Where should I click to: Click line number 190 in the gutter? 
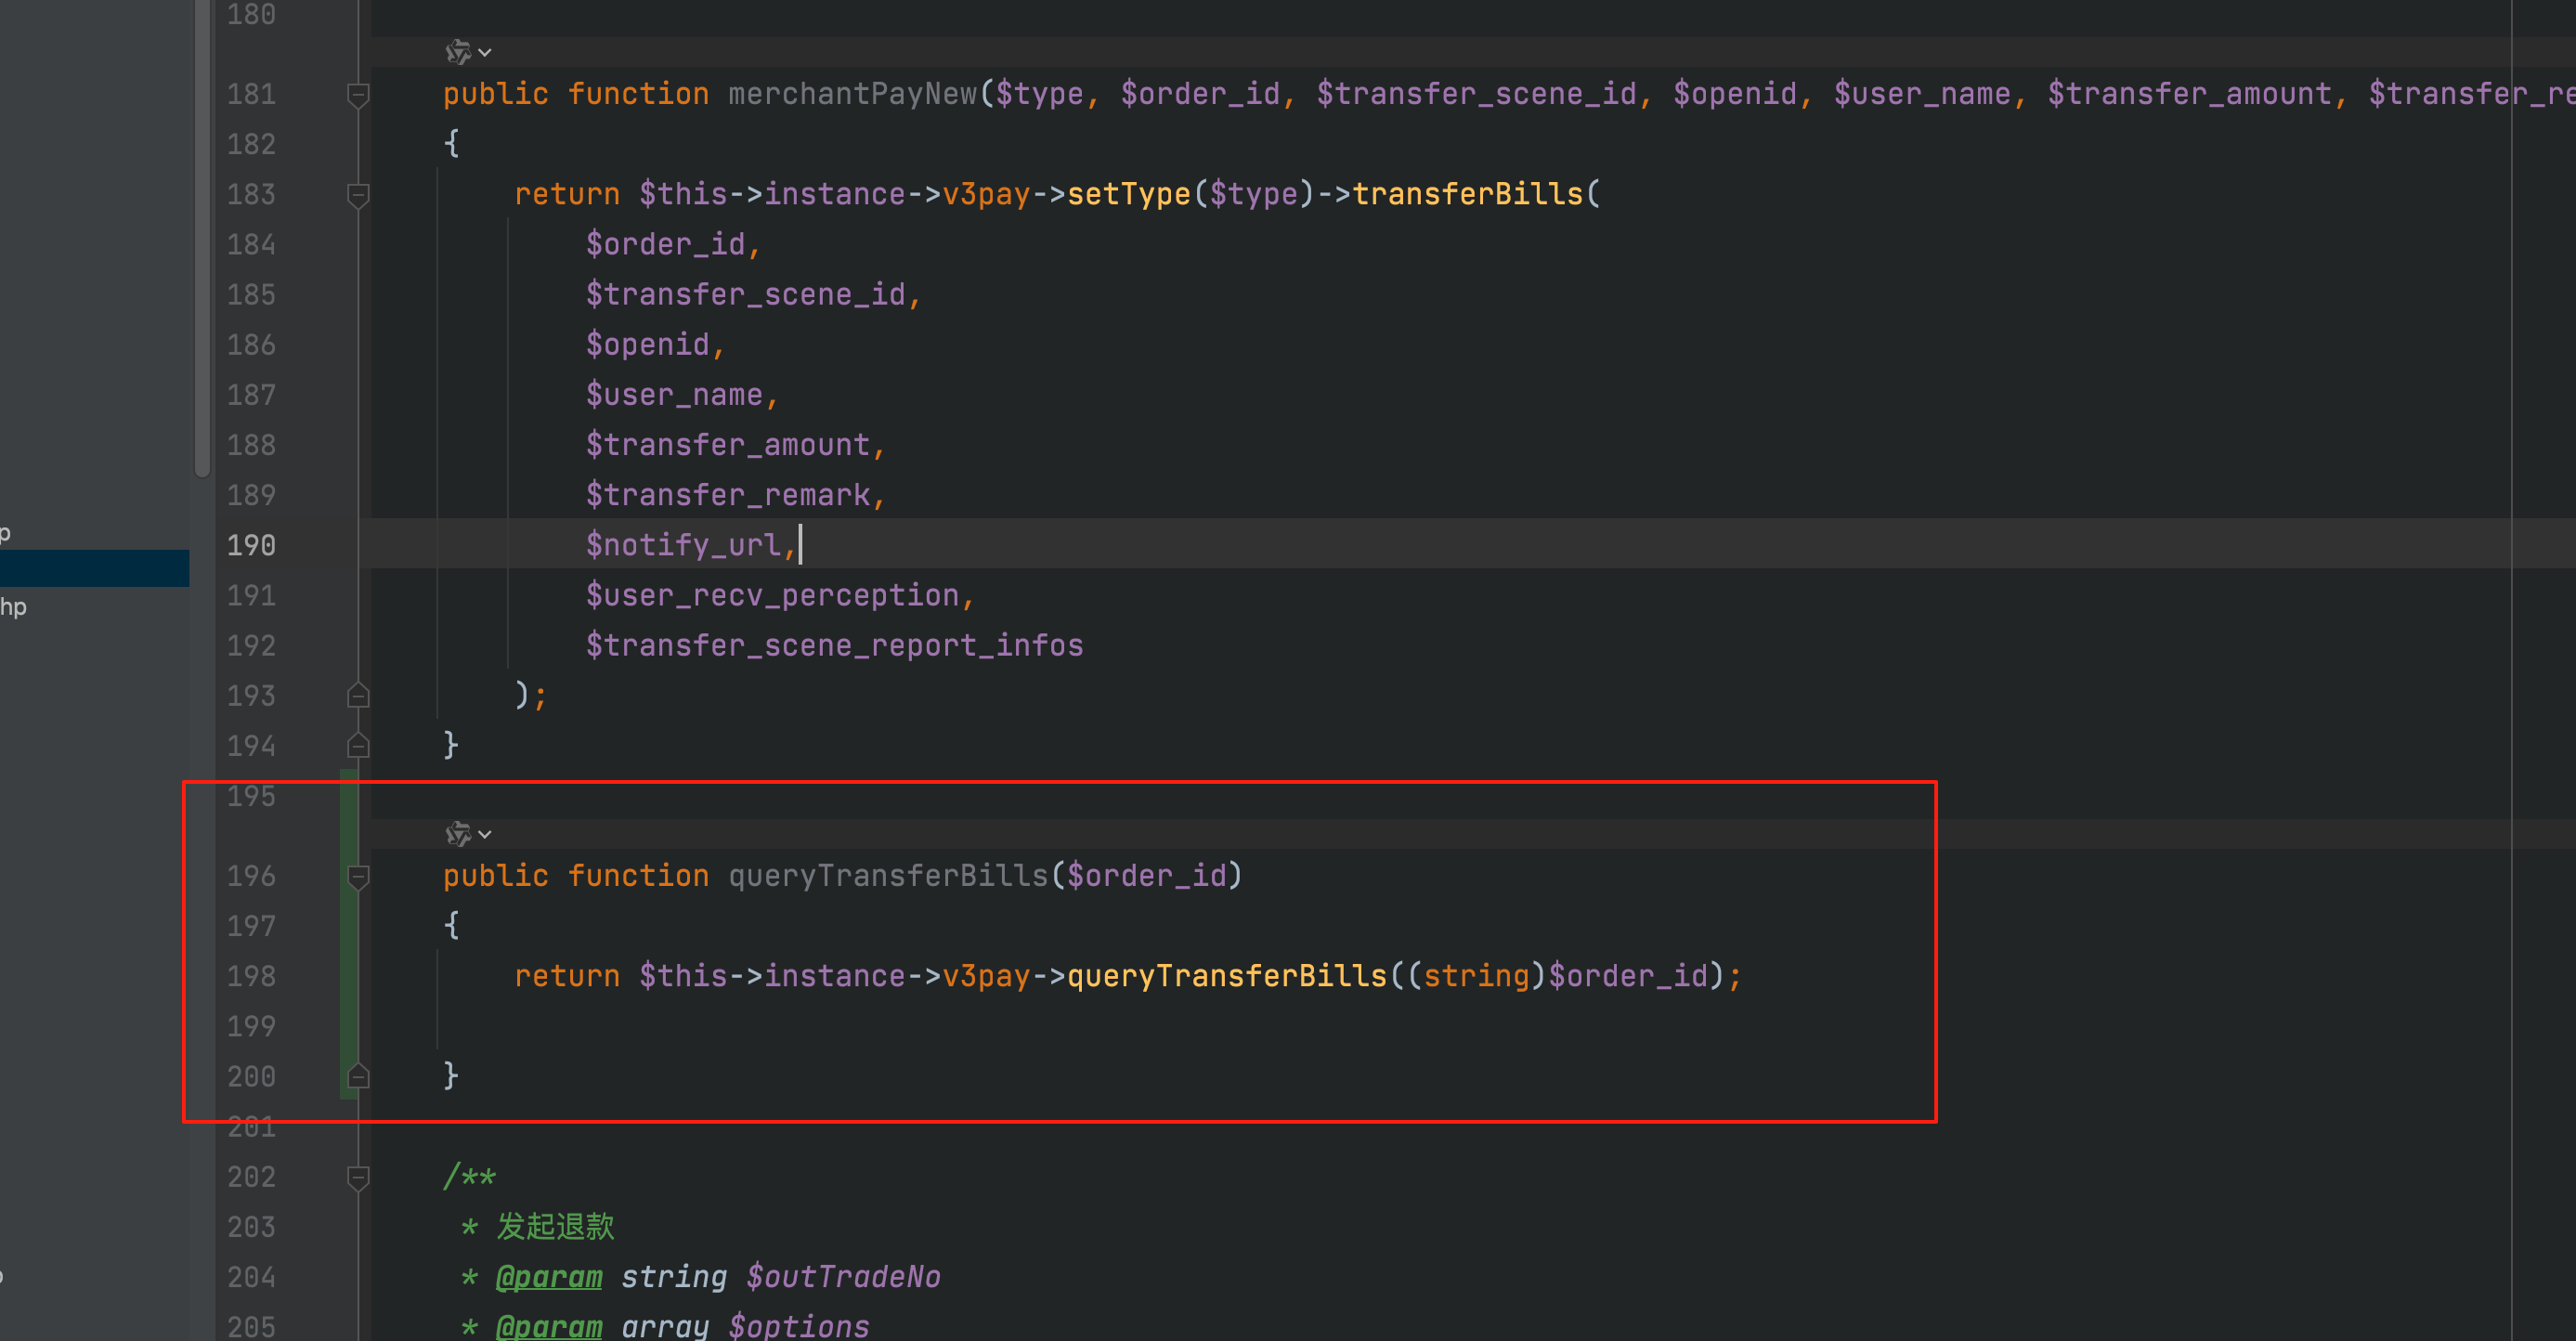click(251, 546)
